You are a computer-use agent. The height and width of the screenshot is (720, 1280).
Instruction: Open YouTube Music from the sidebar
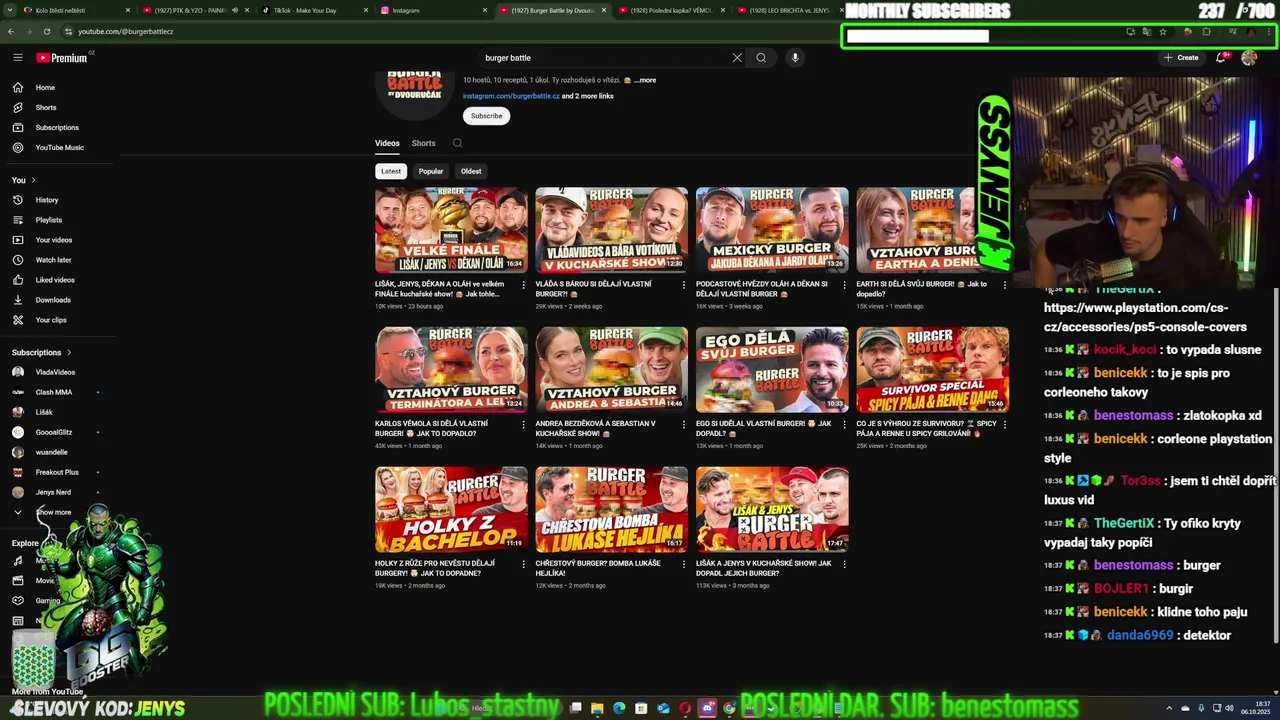point(60,148)
